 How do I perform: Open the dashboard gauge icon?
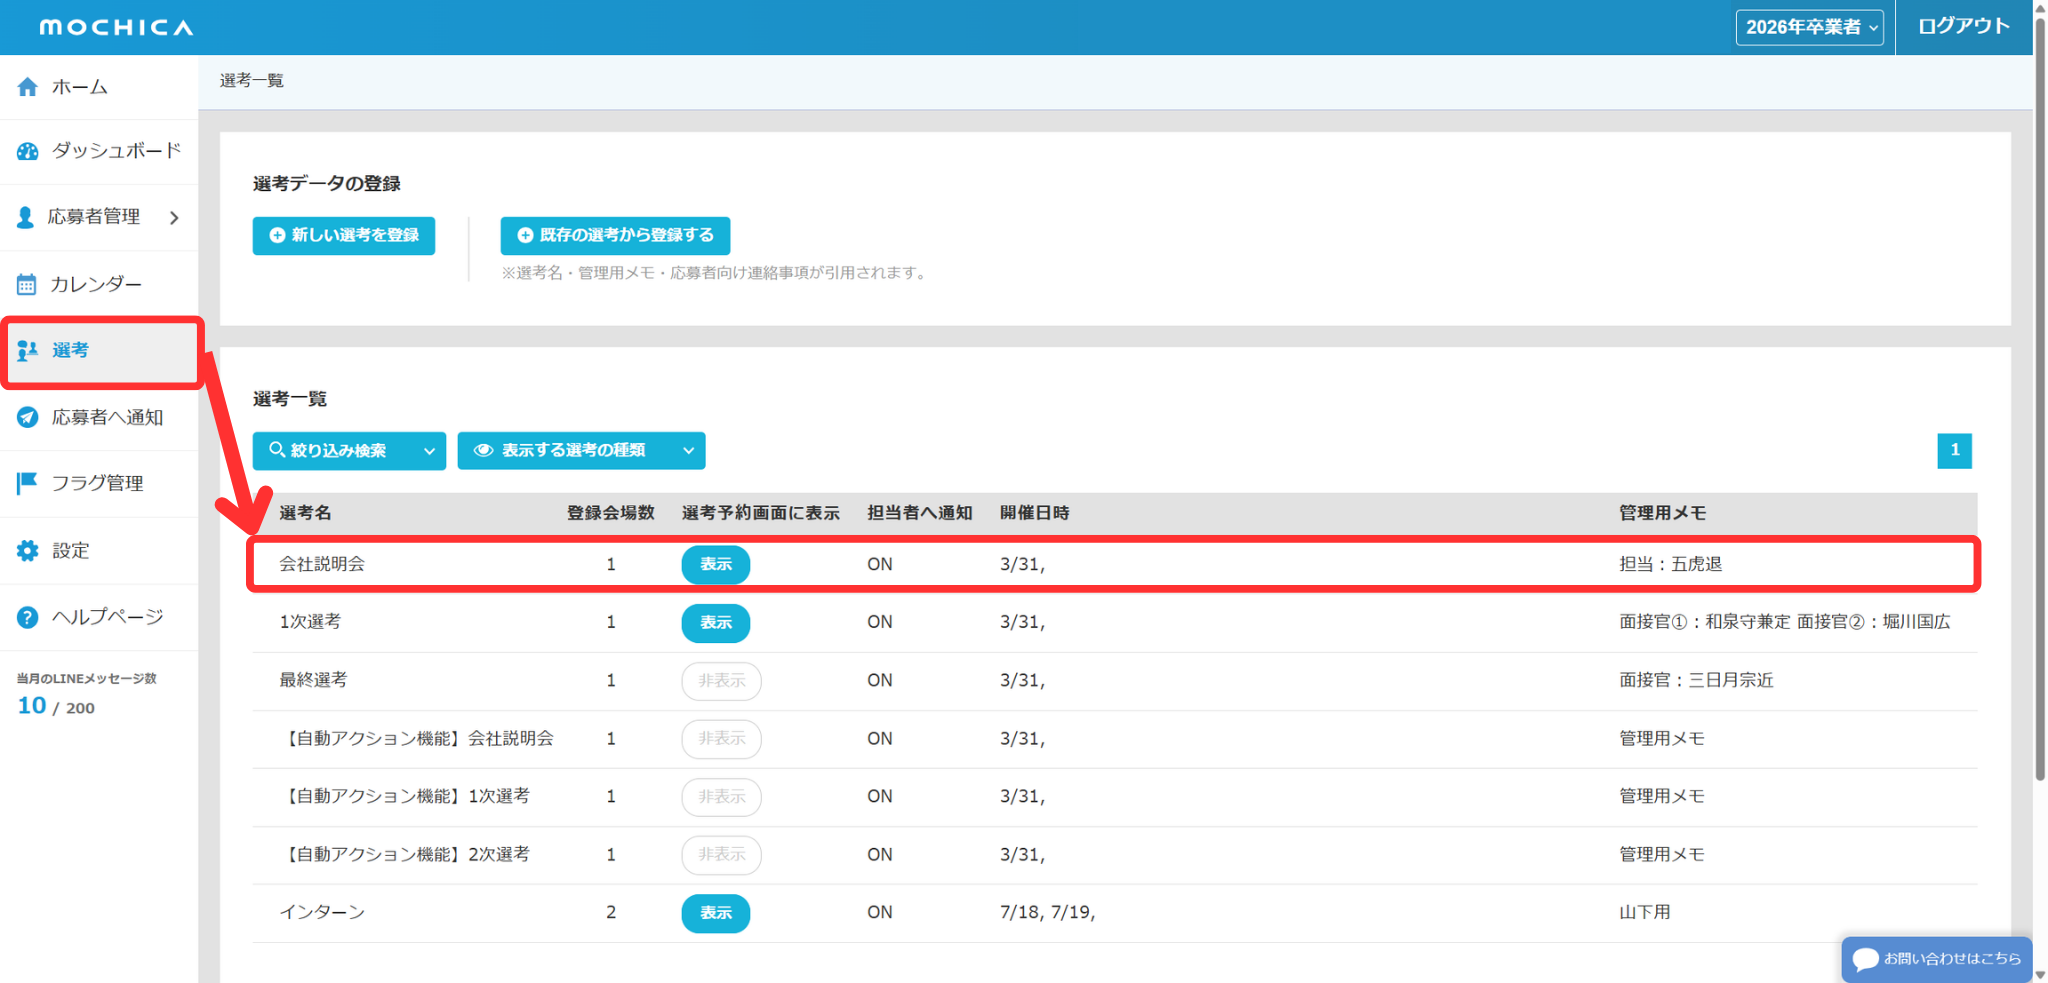[28, 151]
